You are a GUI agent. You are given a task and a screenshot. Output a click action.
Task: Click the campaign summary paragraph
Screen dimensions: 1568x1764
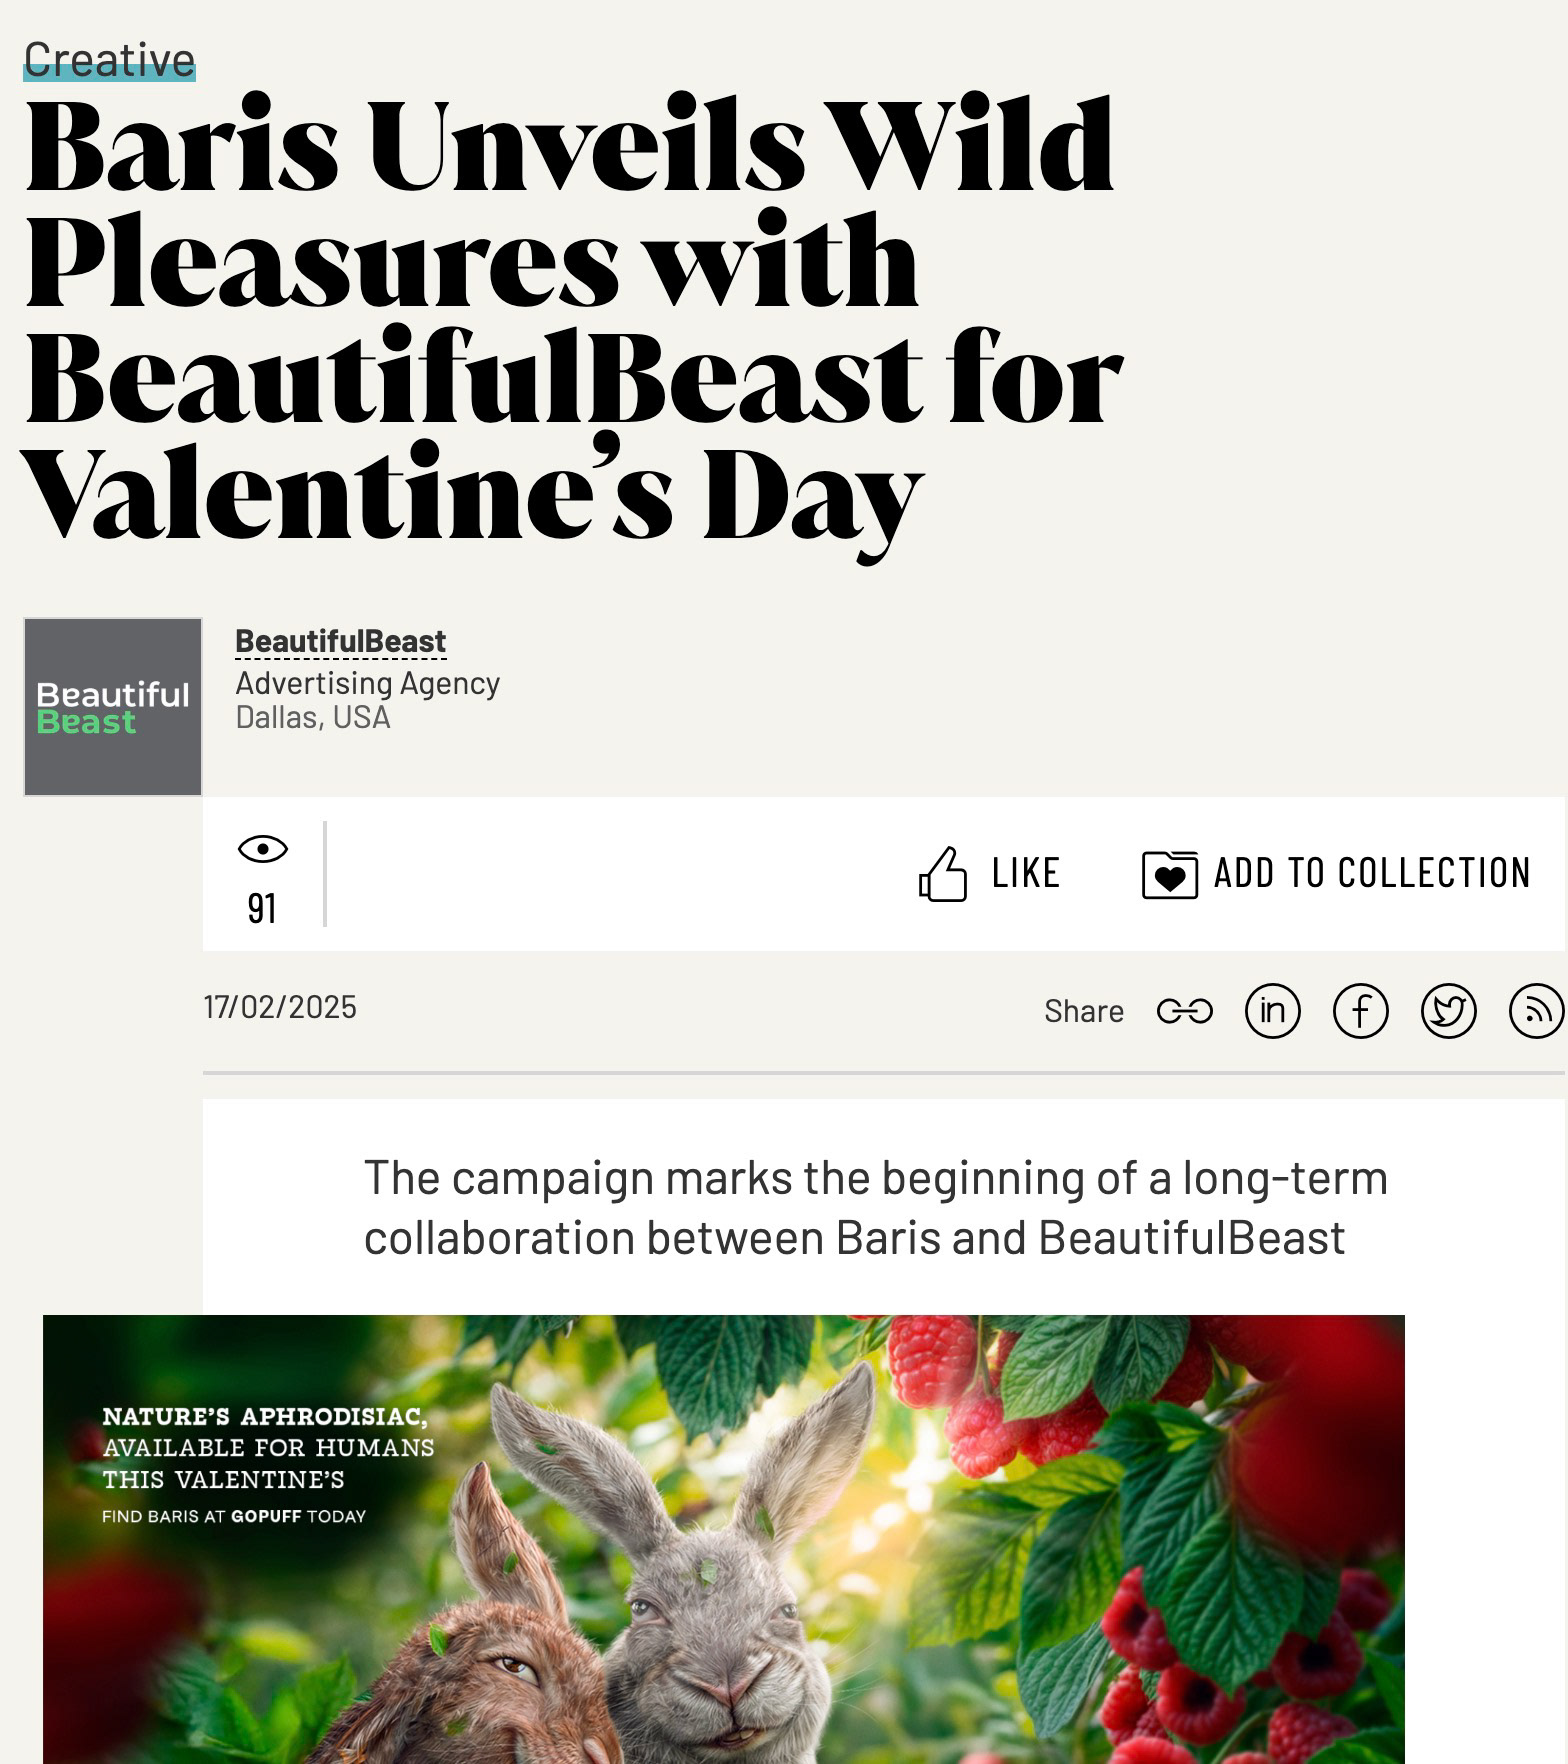click(x=875, y=1207)
